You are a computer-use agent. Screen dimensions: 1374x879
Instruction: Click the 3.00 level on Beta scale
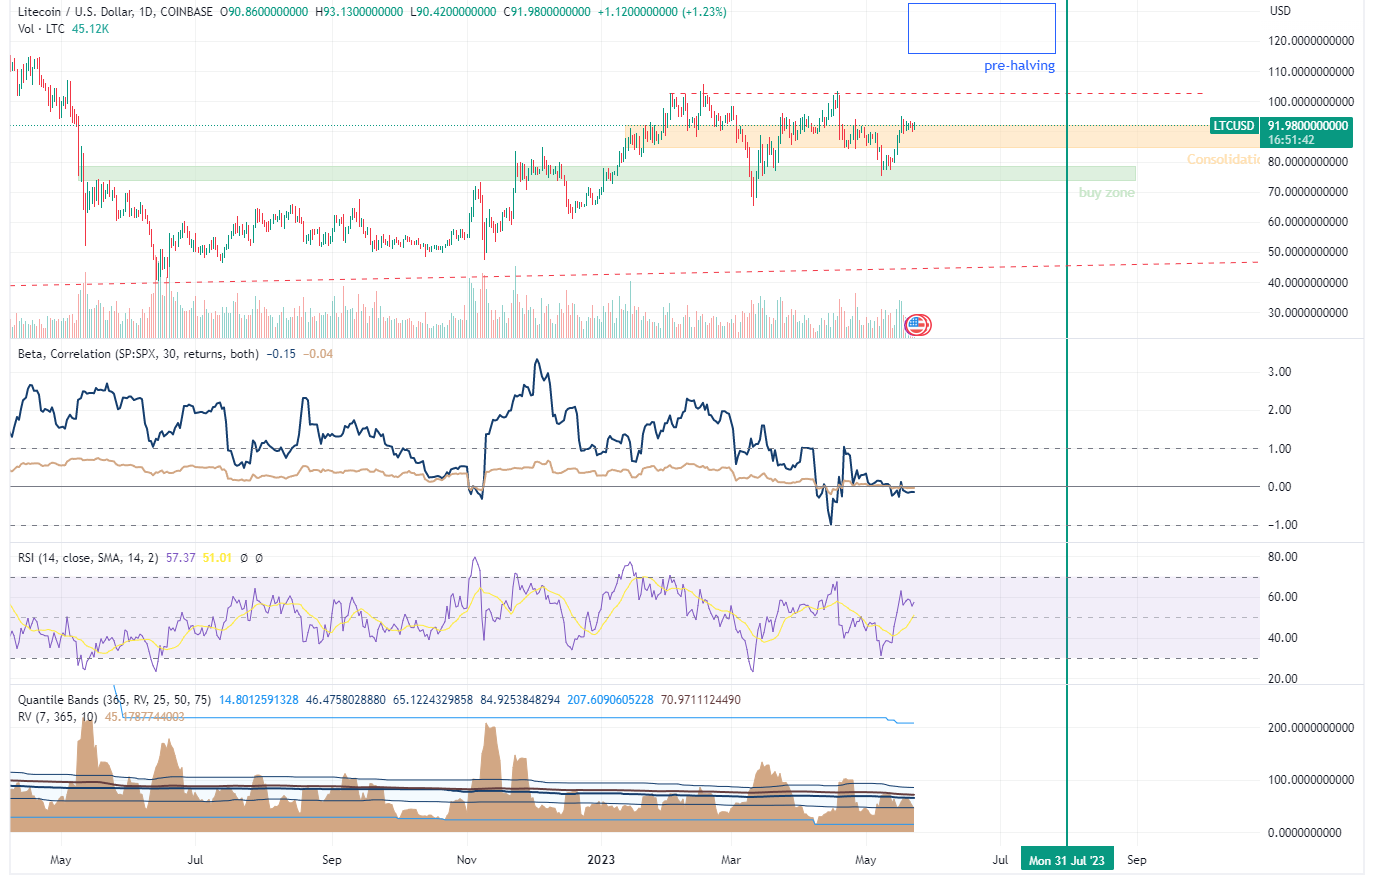point(1279,372)
